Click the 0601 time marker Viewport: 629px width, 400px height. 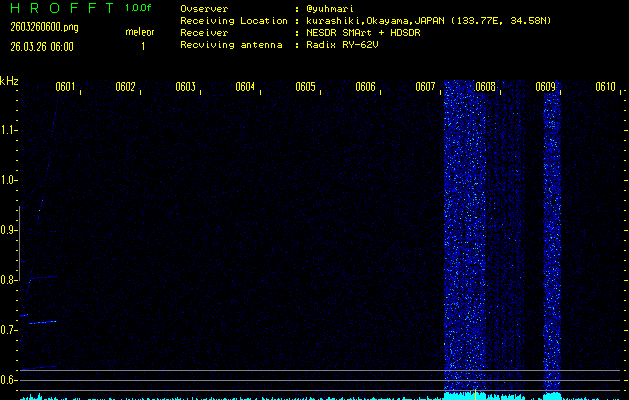pos(65,87)
